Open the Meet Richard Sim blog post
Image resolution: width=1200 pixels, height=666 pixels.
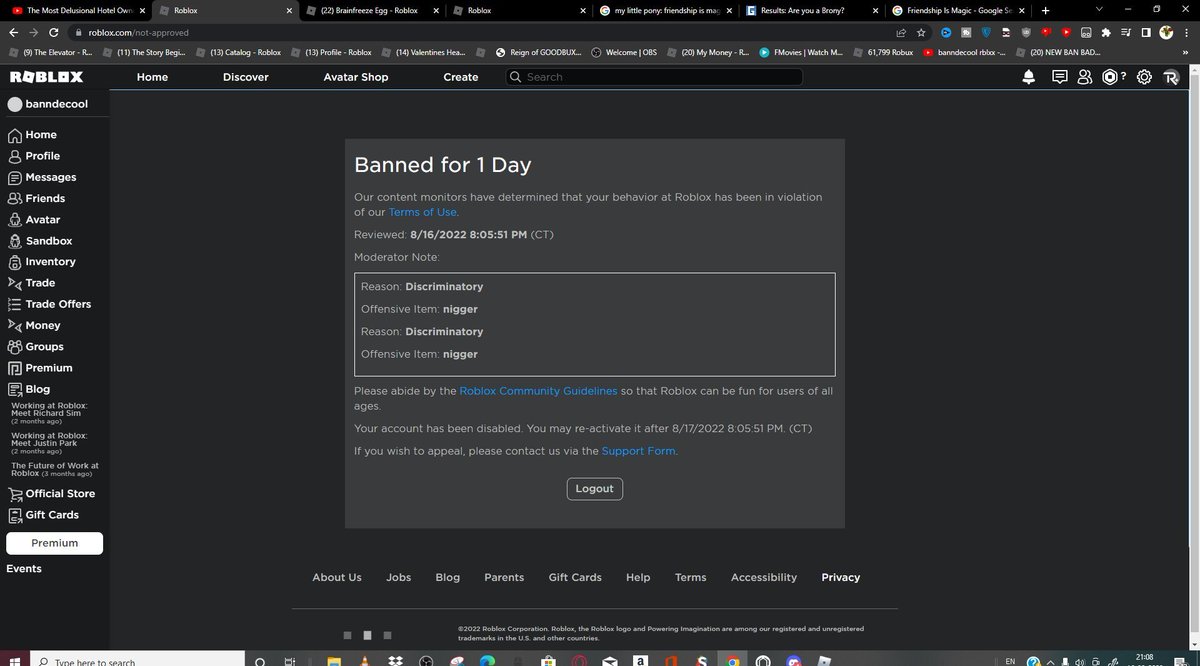[50, 413]
